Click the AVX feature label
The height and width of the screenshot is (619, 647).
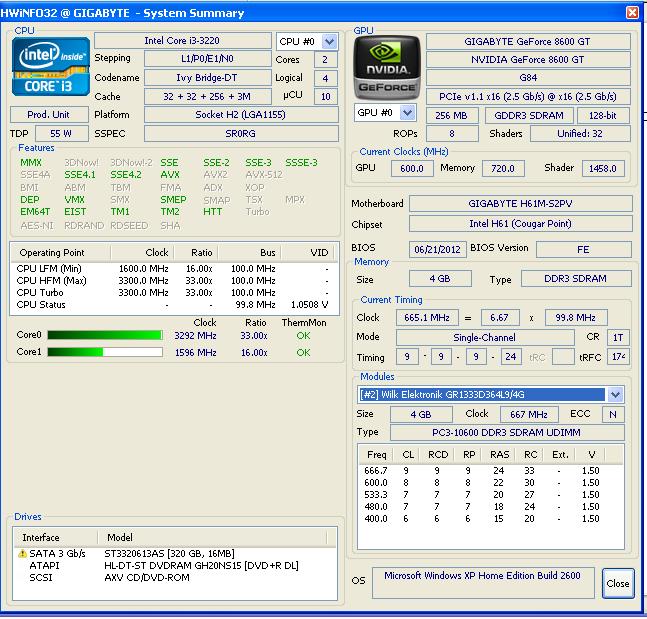170,175
